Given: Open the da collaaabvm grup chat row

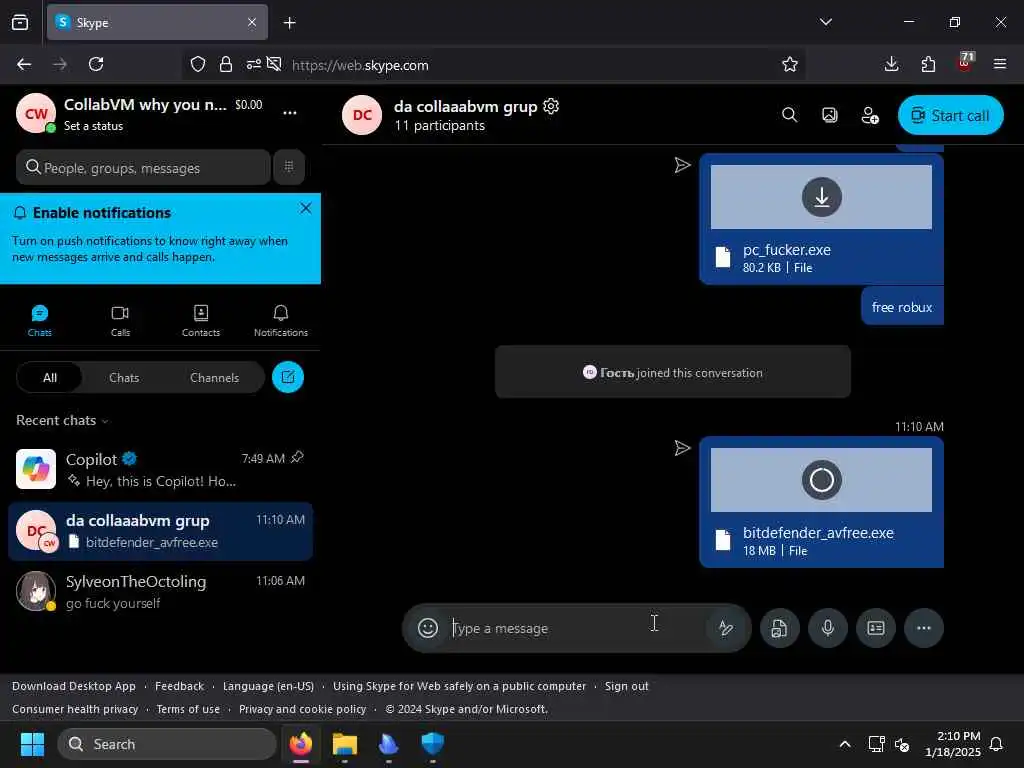Looking at the screenshot, I should (160, 531).
